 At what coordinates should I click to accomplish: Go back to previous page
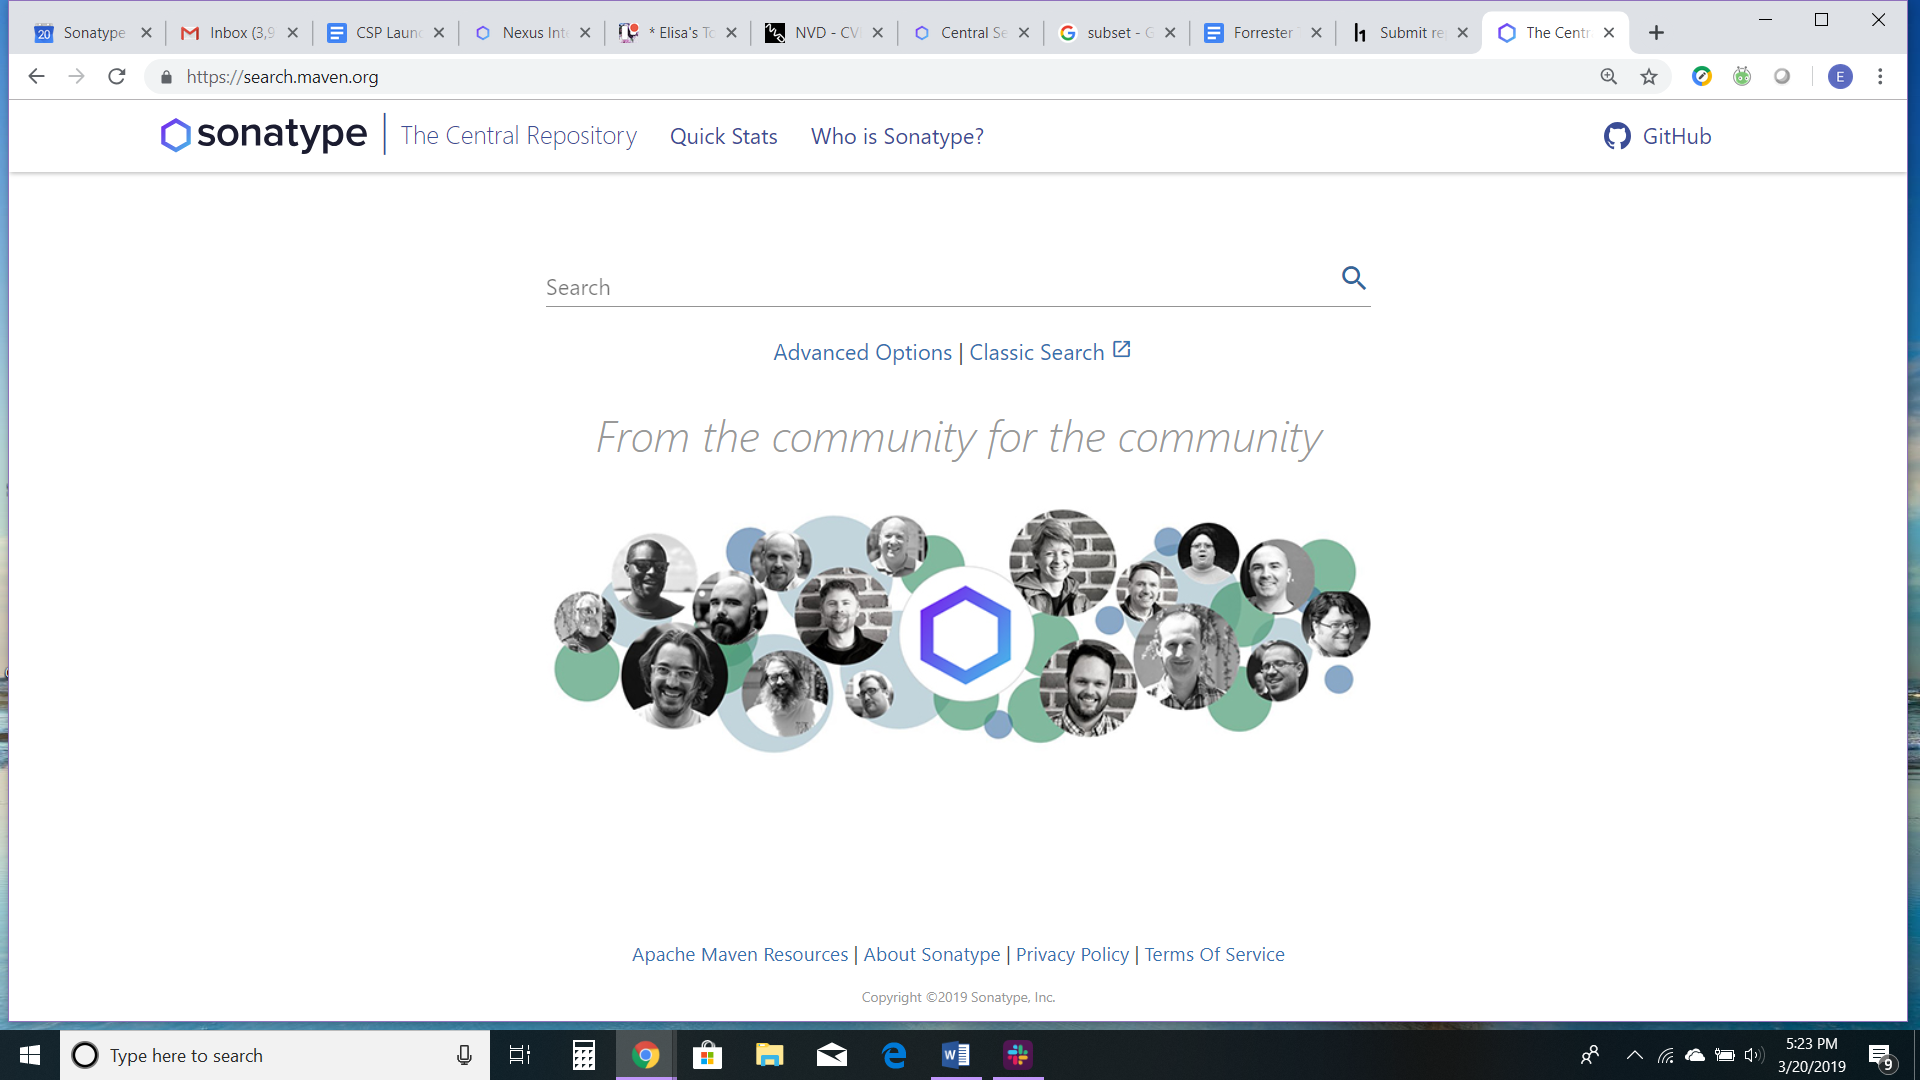(36, 77)
